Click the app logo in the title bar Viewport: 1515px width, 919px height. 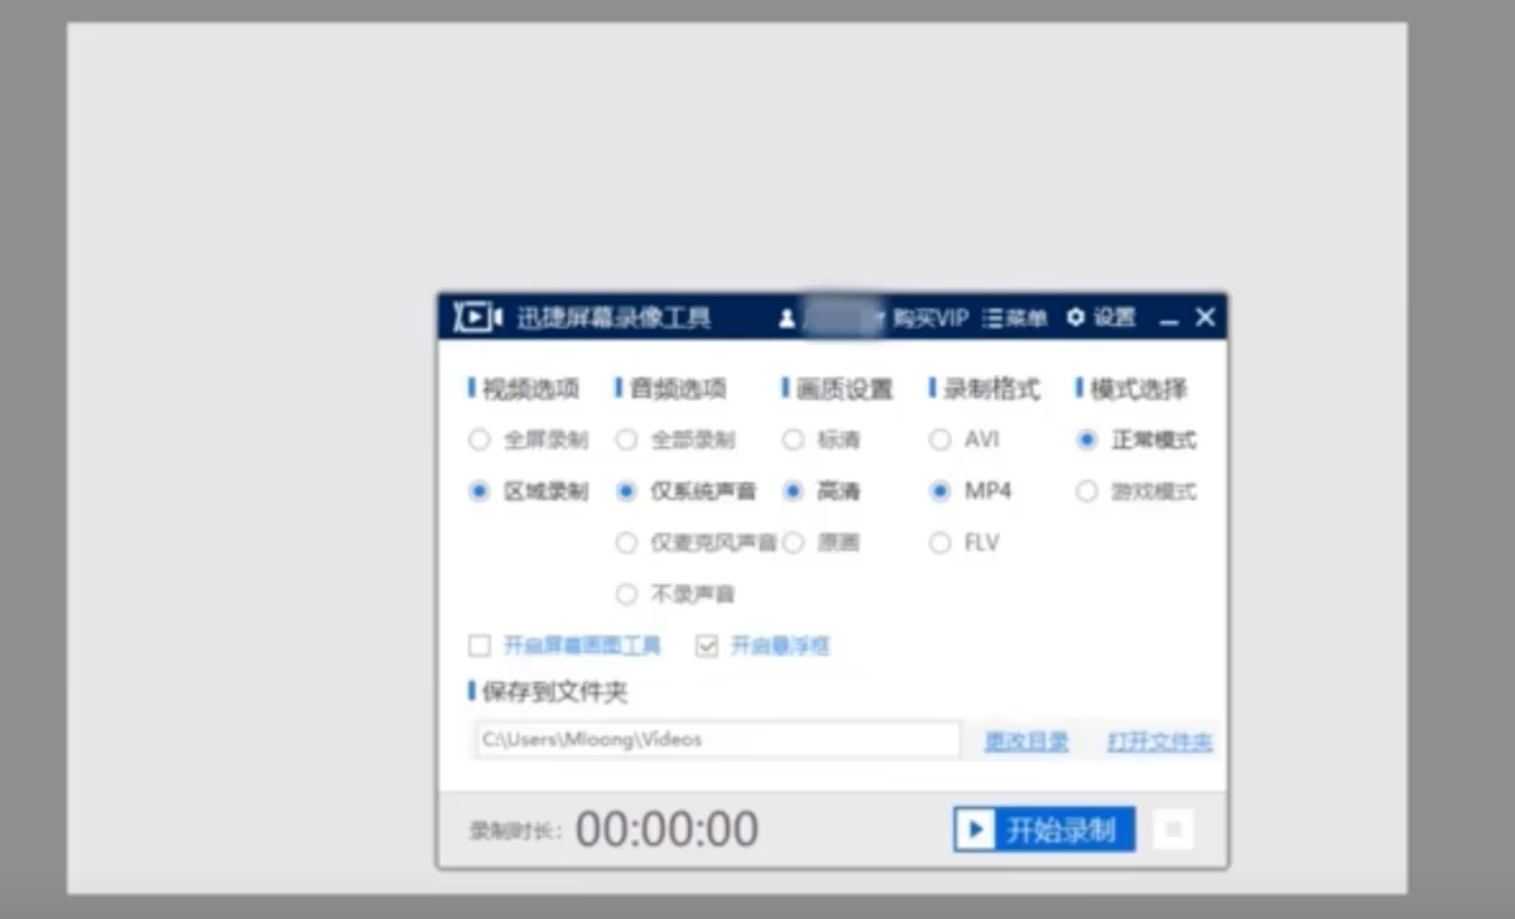478,316
